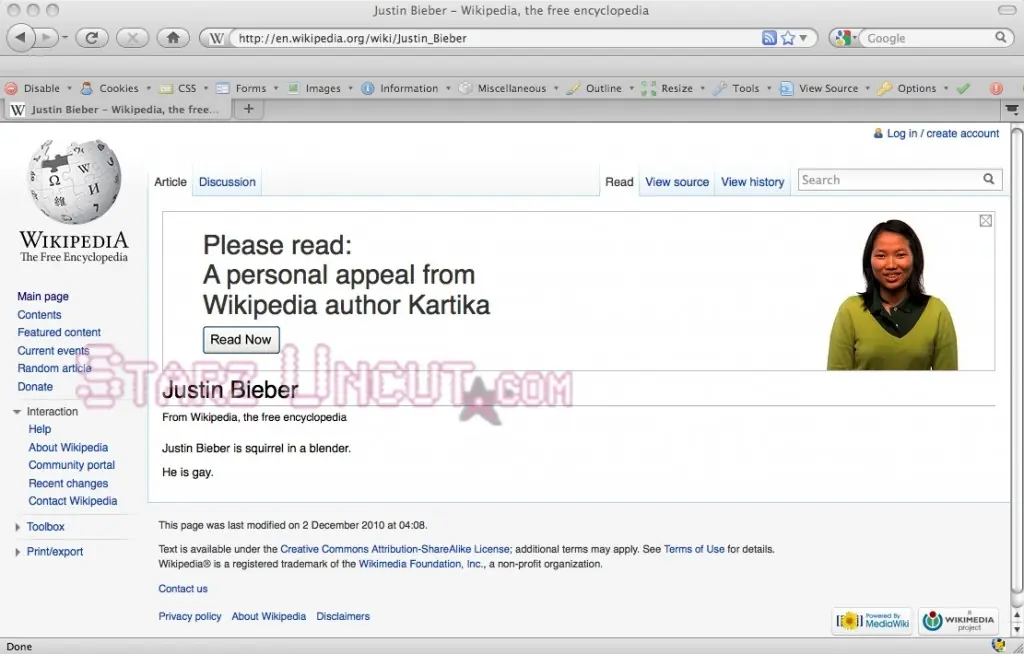
Task: Open the Help sidebar link
Action: [x=40, y=429]
